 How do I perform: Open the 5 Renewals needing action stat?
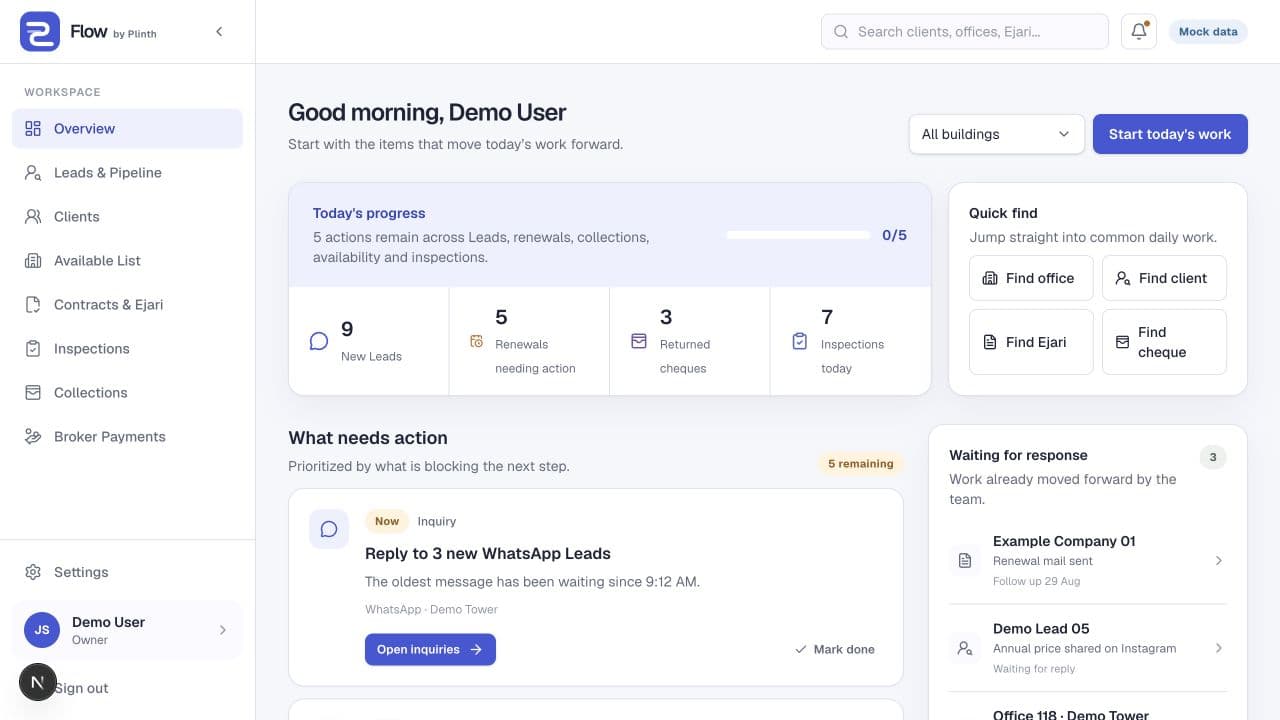point(529,341)
